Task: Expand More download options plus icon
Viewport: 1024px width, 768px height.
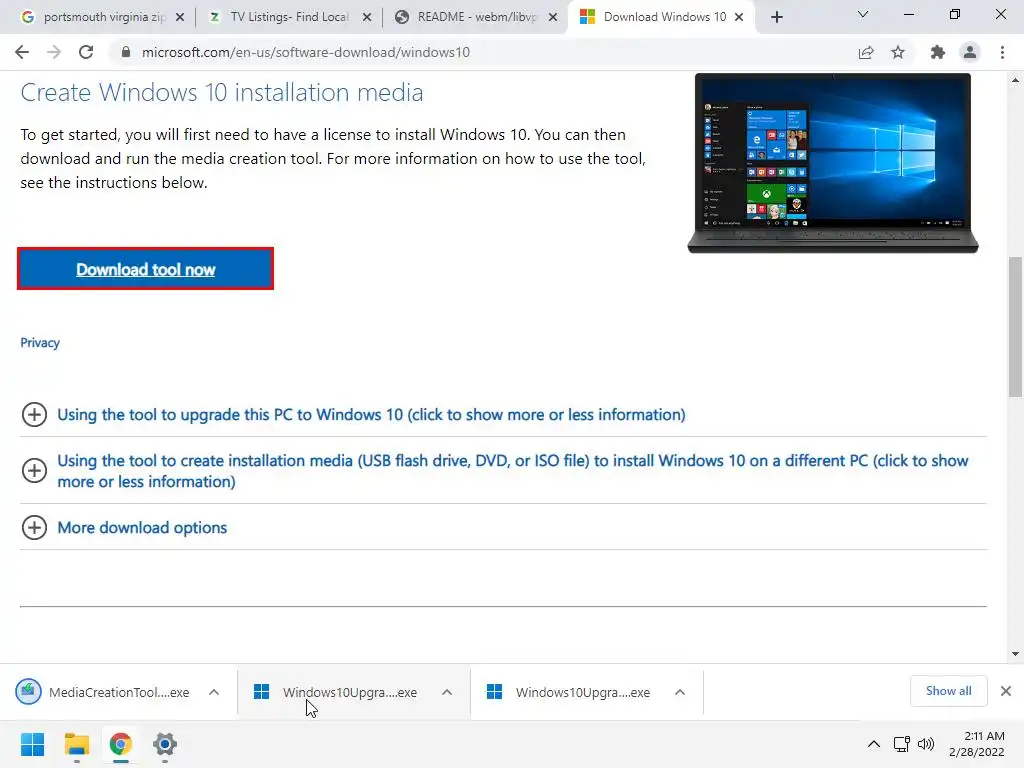Action: pos(34,528)
